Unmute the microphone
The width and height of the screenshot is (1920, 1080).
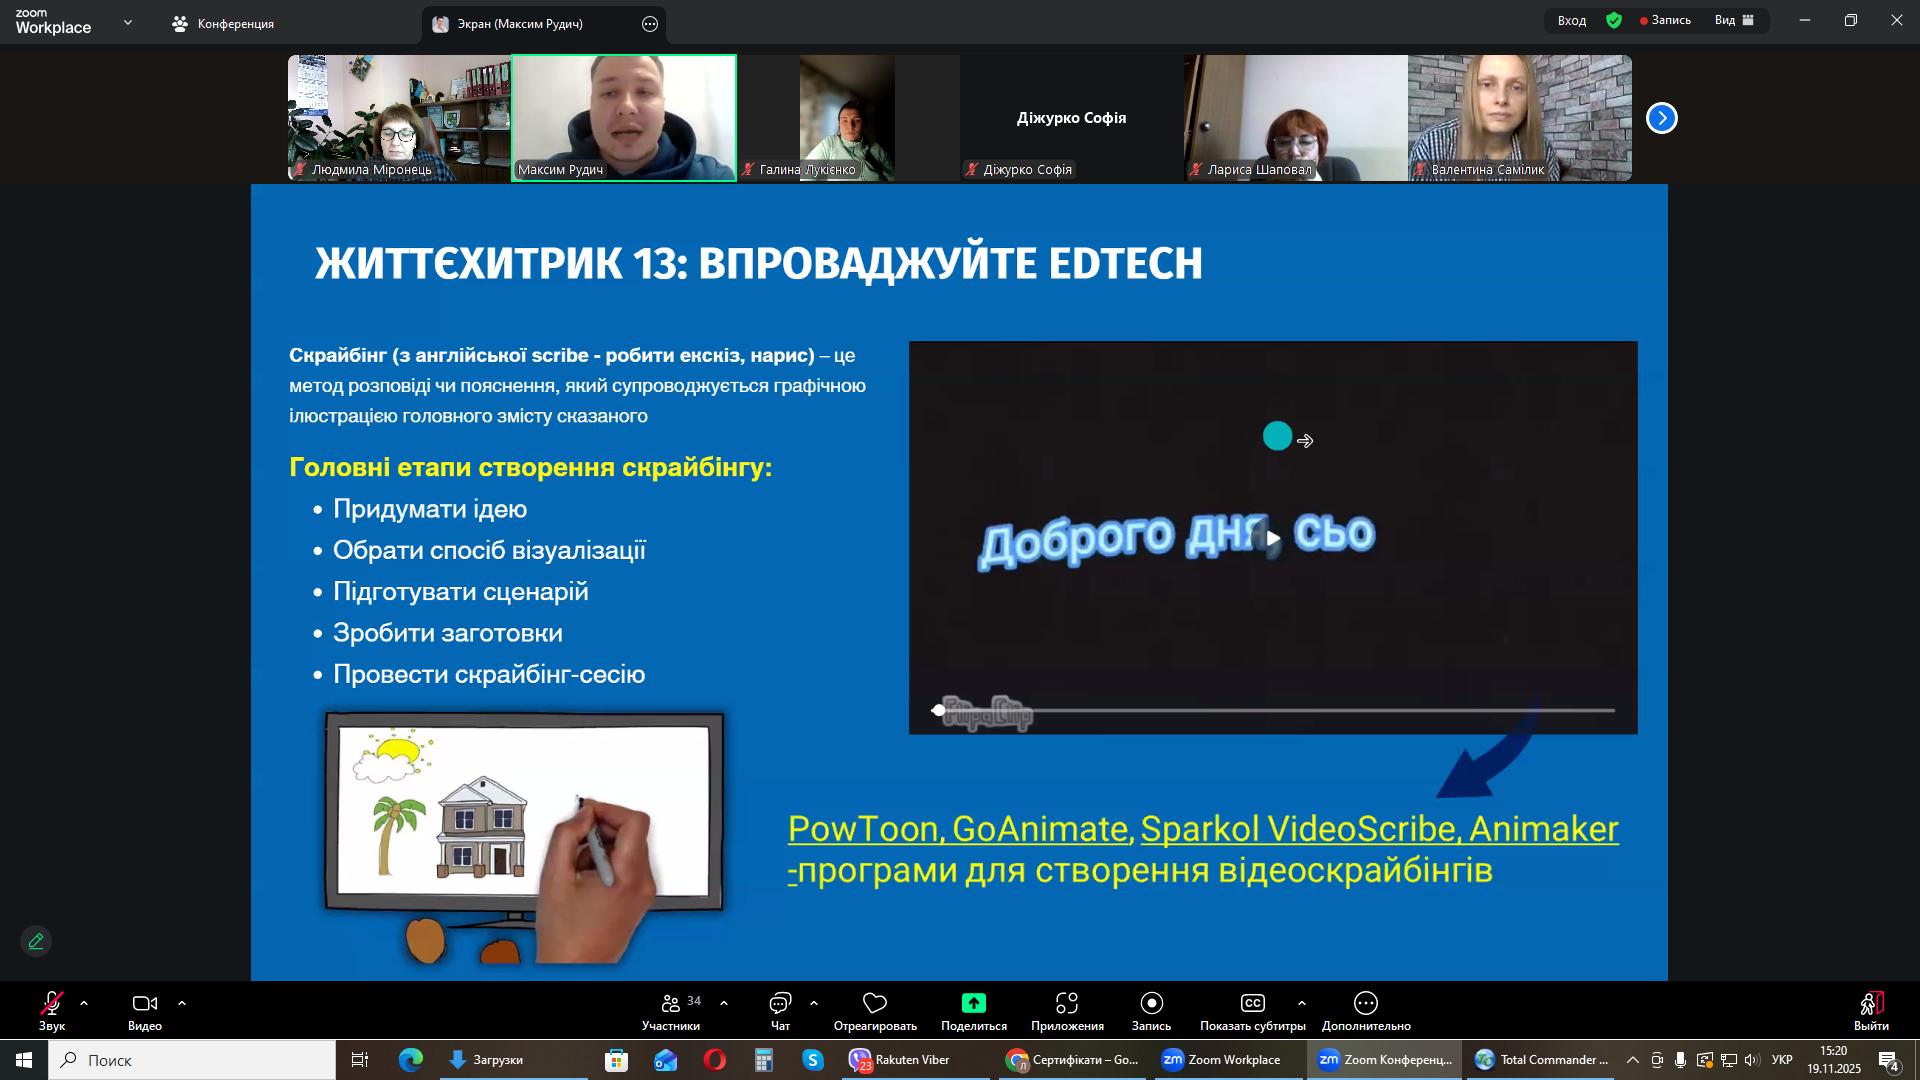point(51,1003)
